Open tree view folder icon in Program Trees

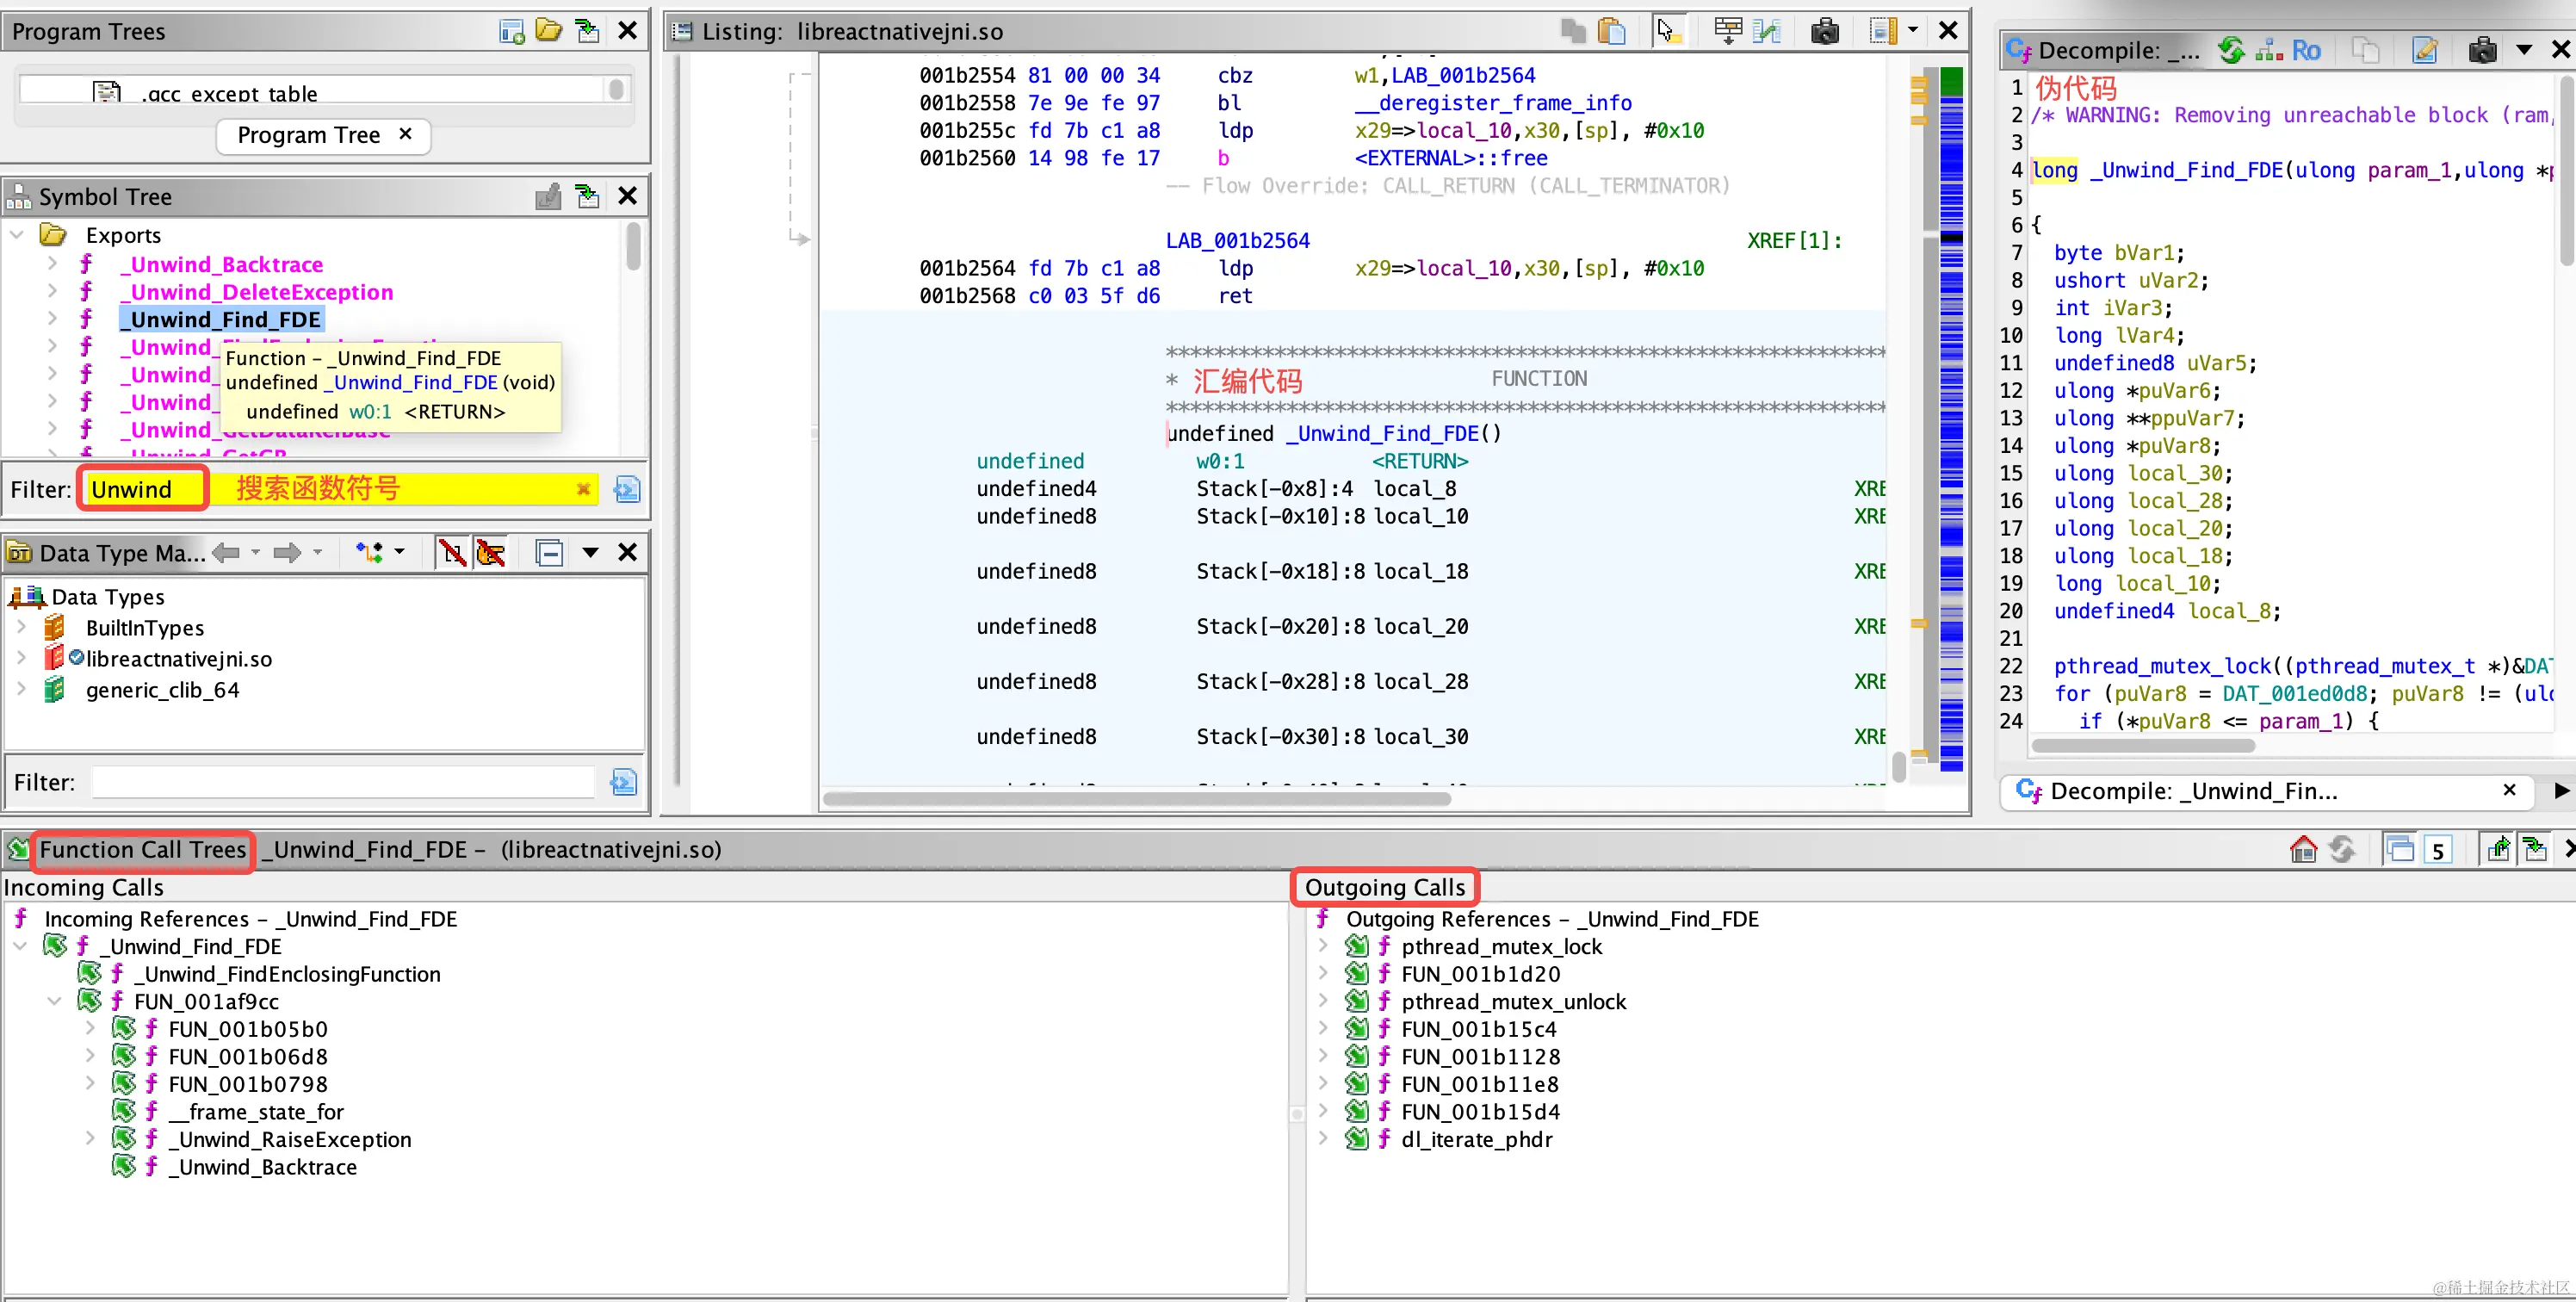click(549, 30)
